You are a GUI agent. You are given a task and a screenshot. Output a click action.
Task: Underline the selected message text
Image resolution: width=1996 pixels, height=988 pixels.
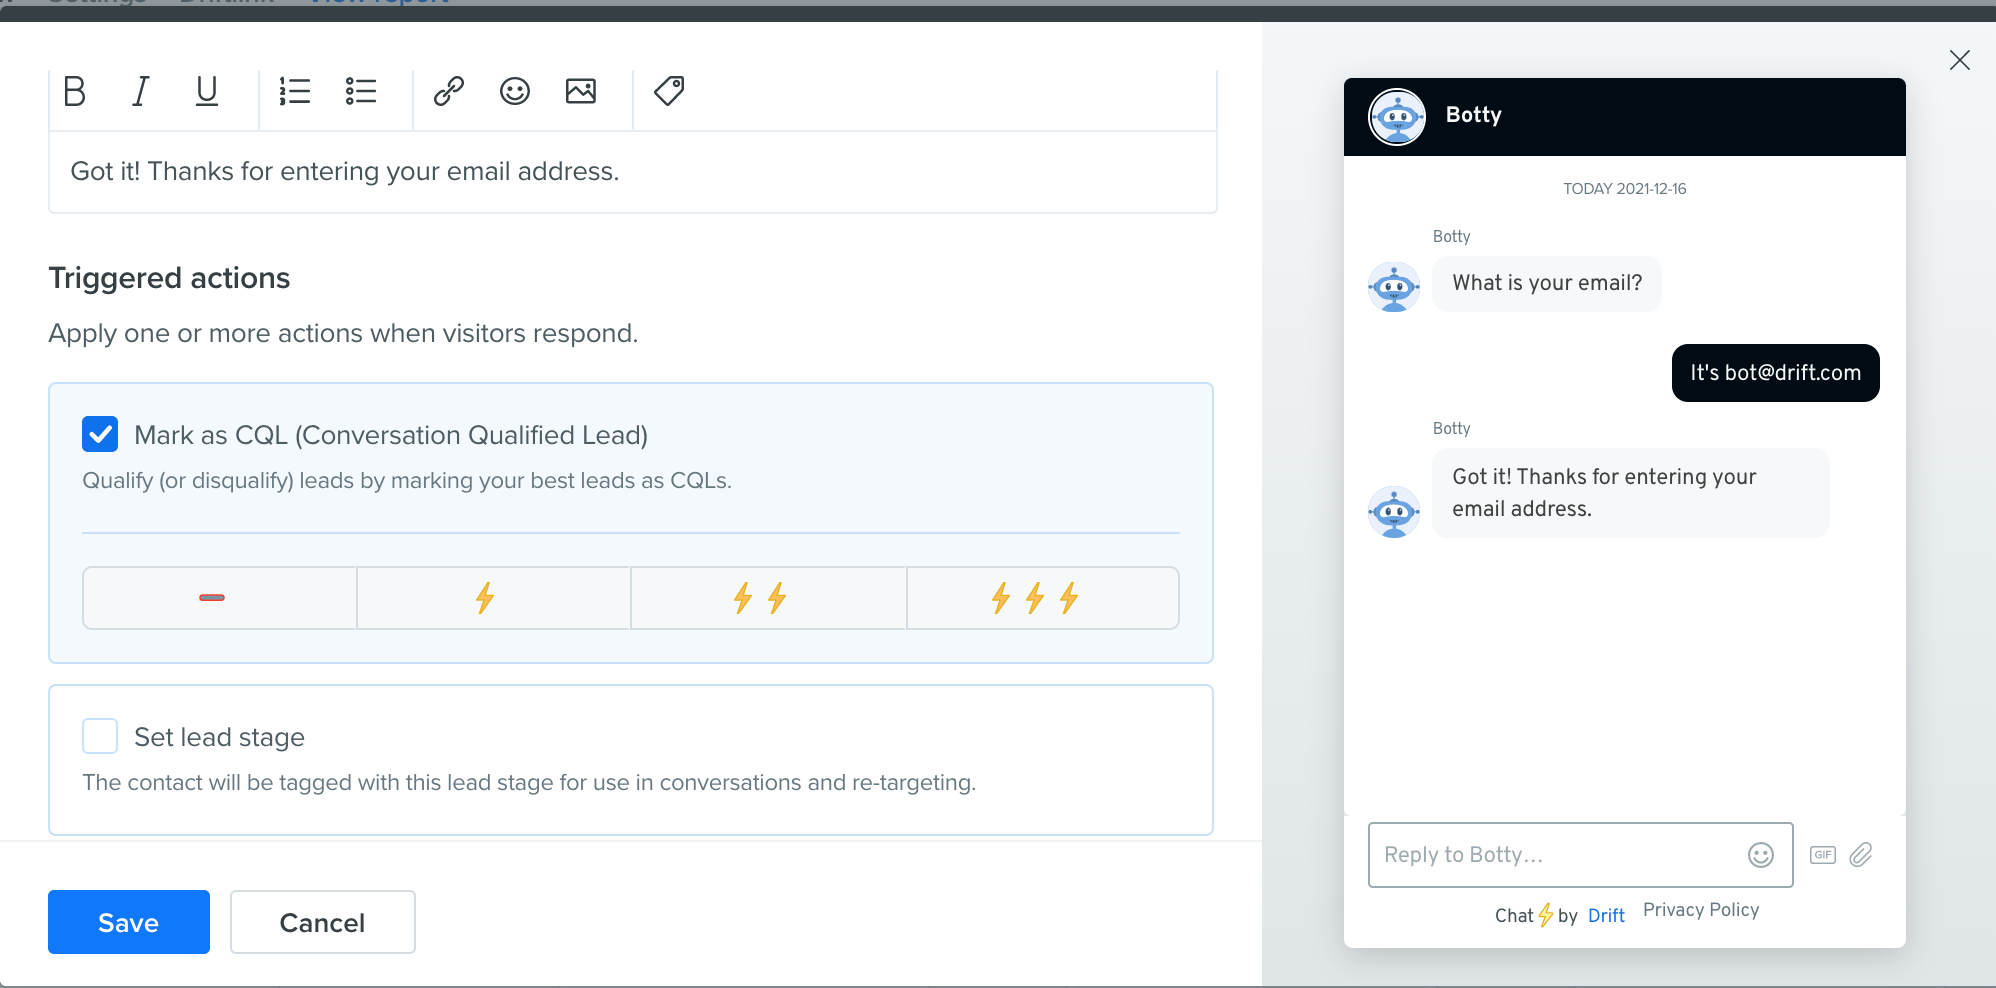(x=207, y=91)
